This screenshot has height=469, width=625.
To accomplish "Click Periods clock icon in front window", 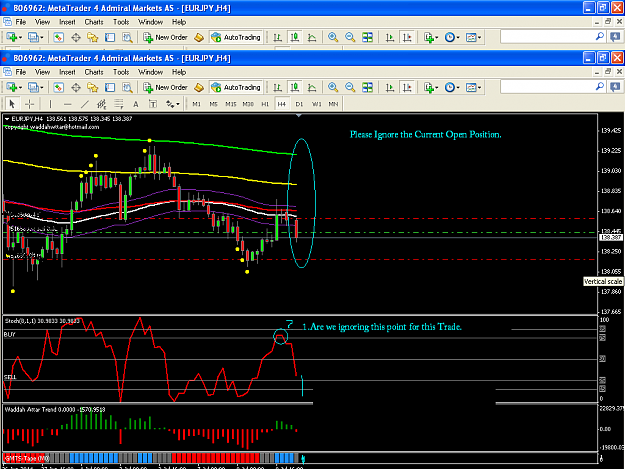I will tap(450, 87).
